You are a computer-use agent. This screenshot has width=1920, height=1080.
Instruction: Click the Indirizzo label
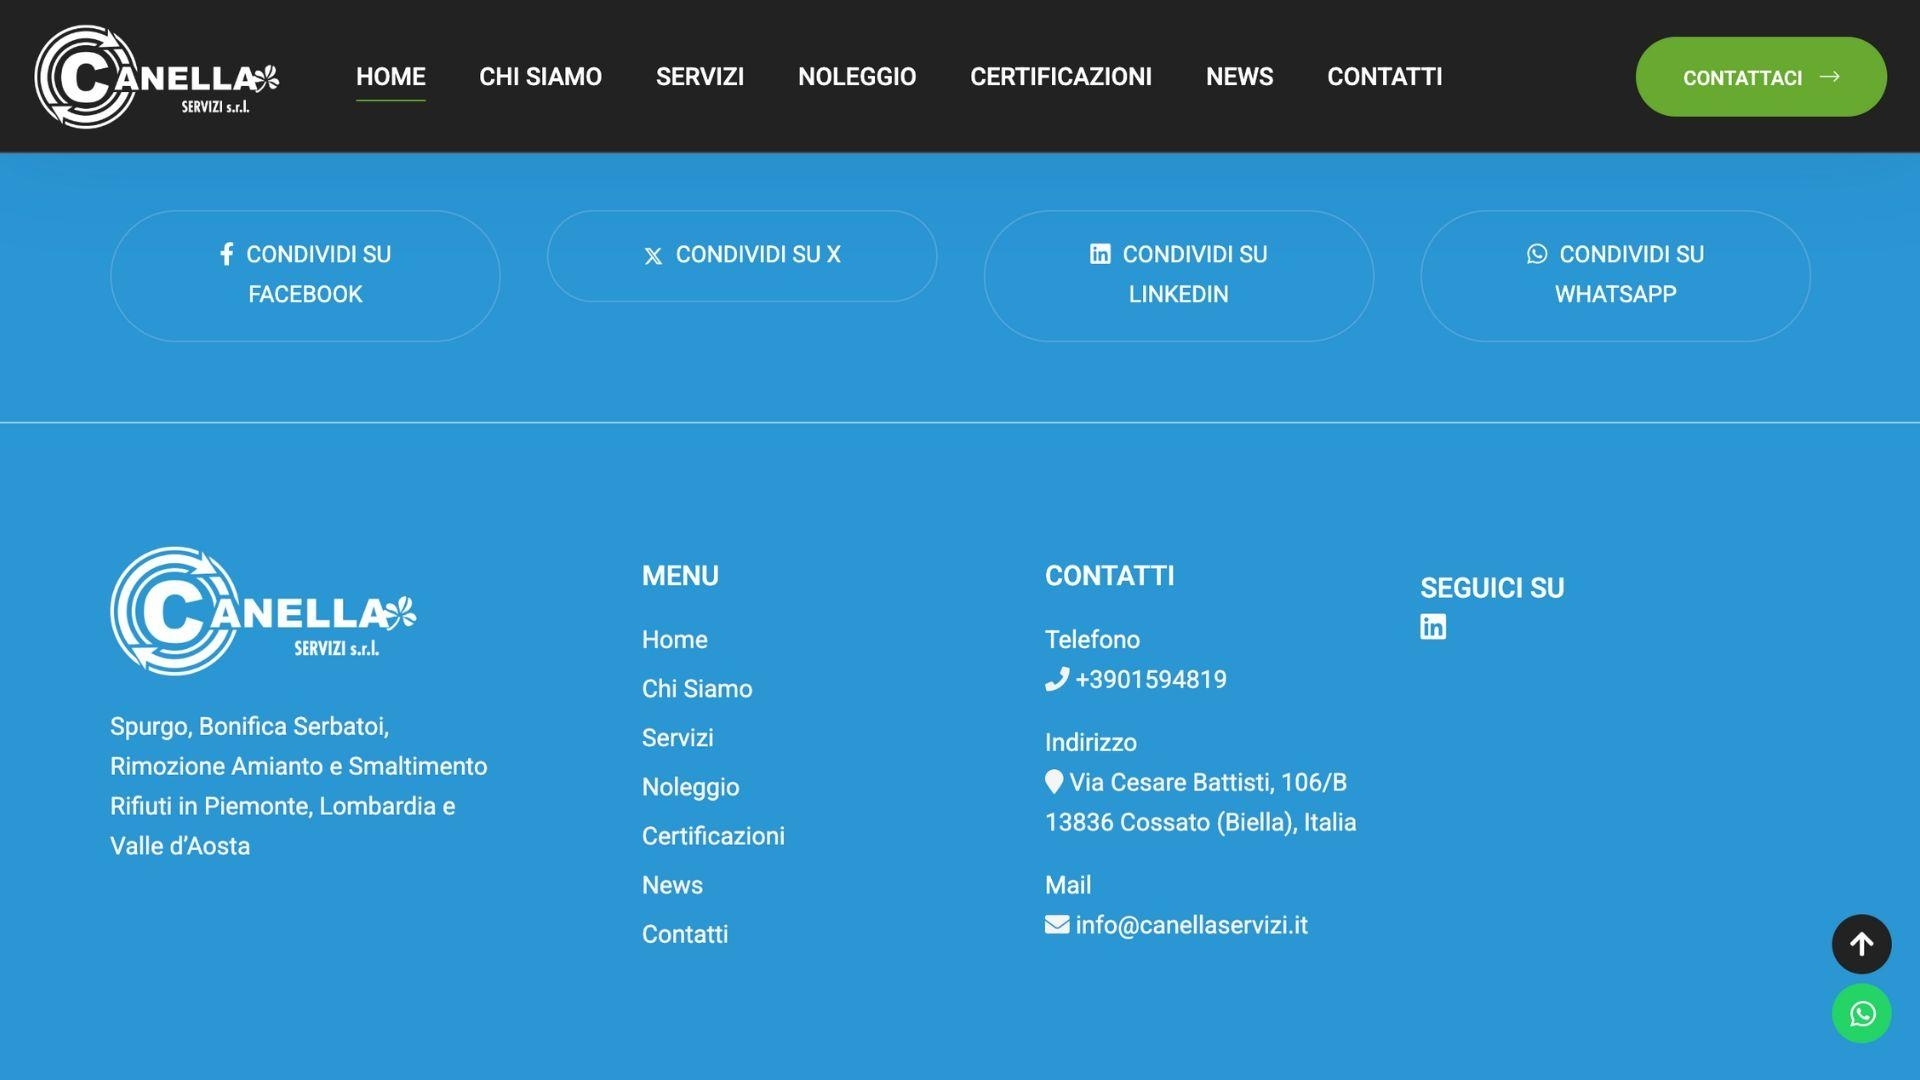(1091, 743)
